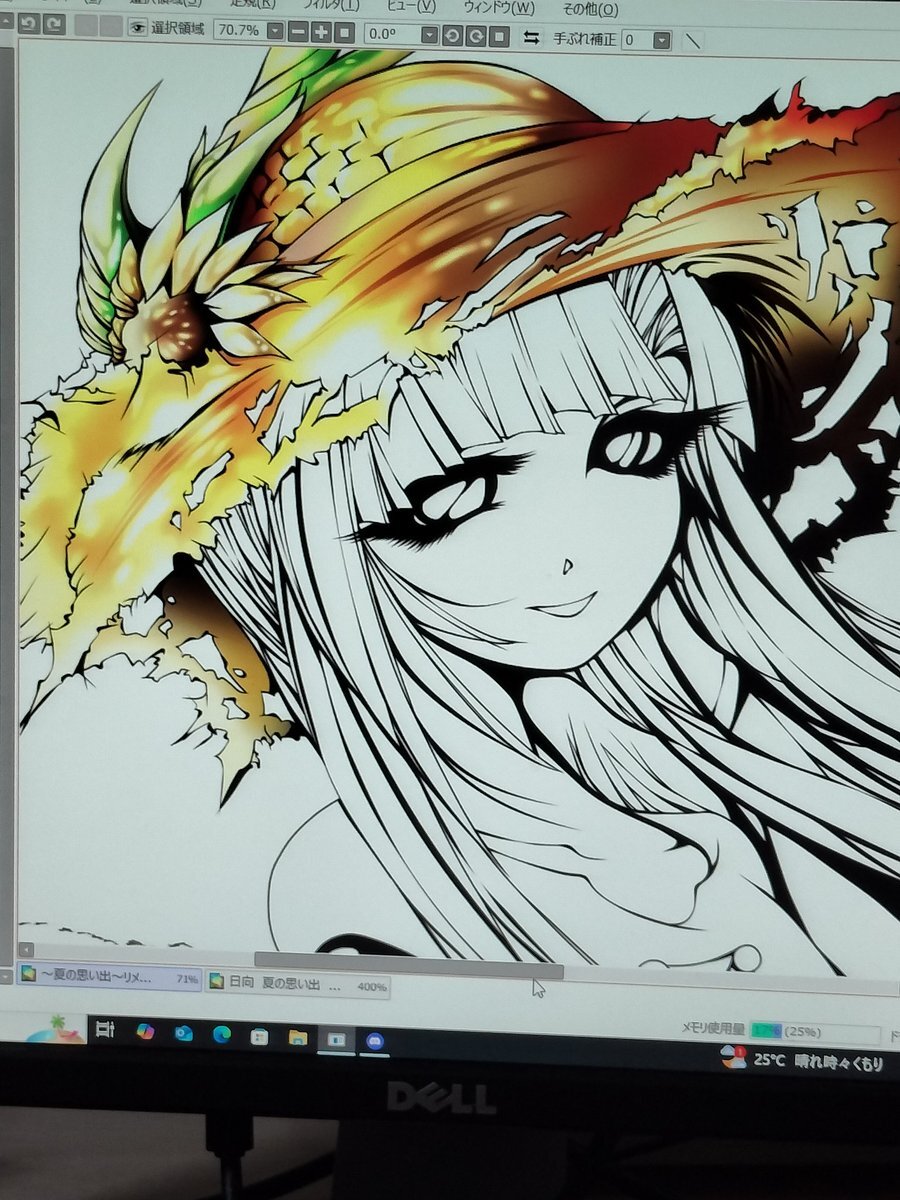The image size is (900, 1200).
Task: Click the 手ぶれ補正 value field showing 0
Action: pos(636,40)
